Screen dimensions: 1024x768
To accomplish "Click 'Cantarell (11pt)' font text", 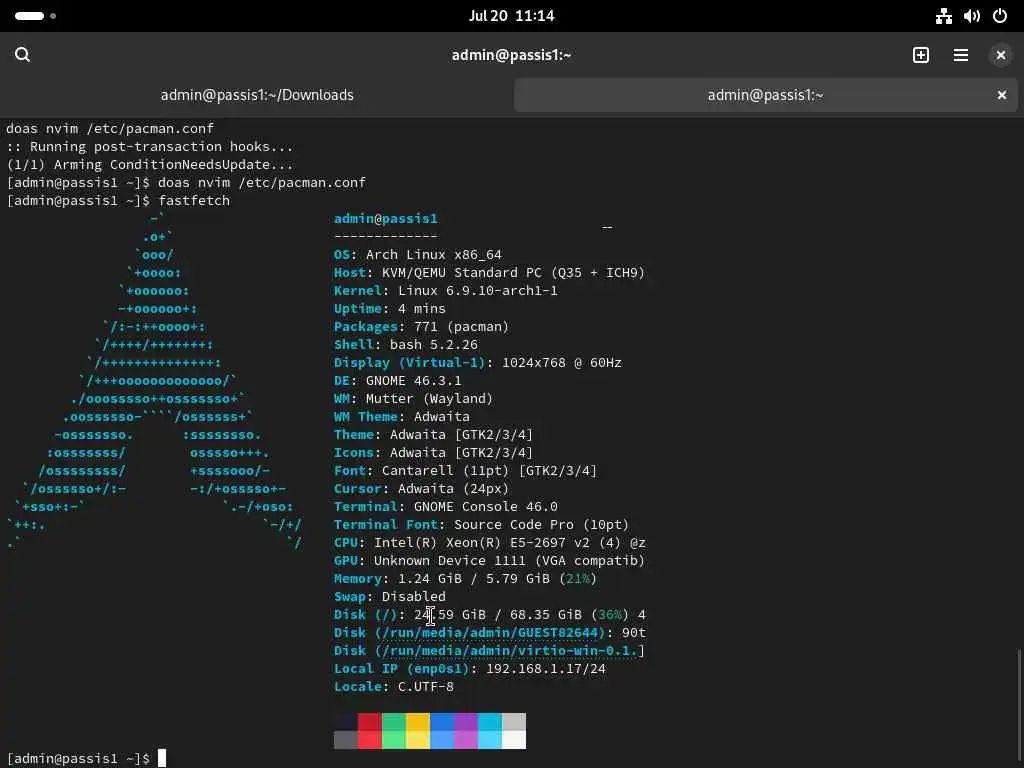I will pos(445,471).
